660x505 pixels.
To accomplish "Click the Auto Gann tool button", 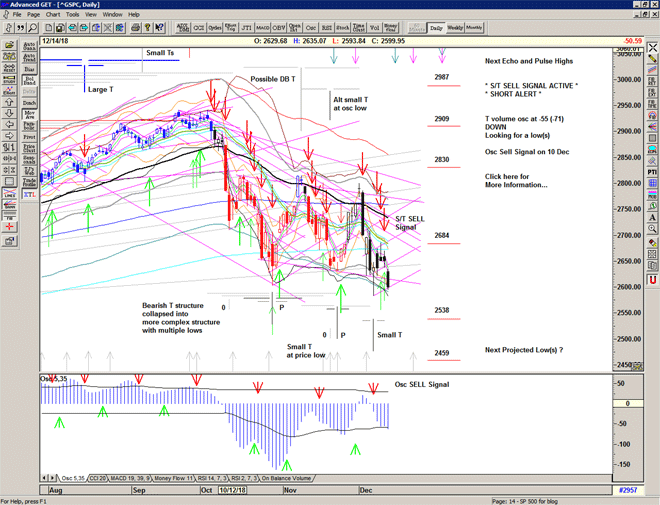I will coord(29,47).
